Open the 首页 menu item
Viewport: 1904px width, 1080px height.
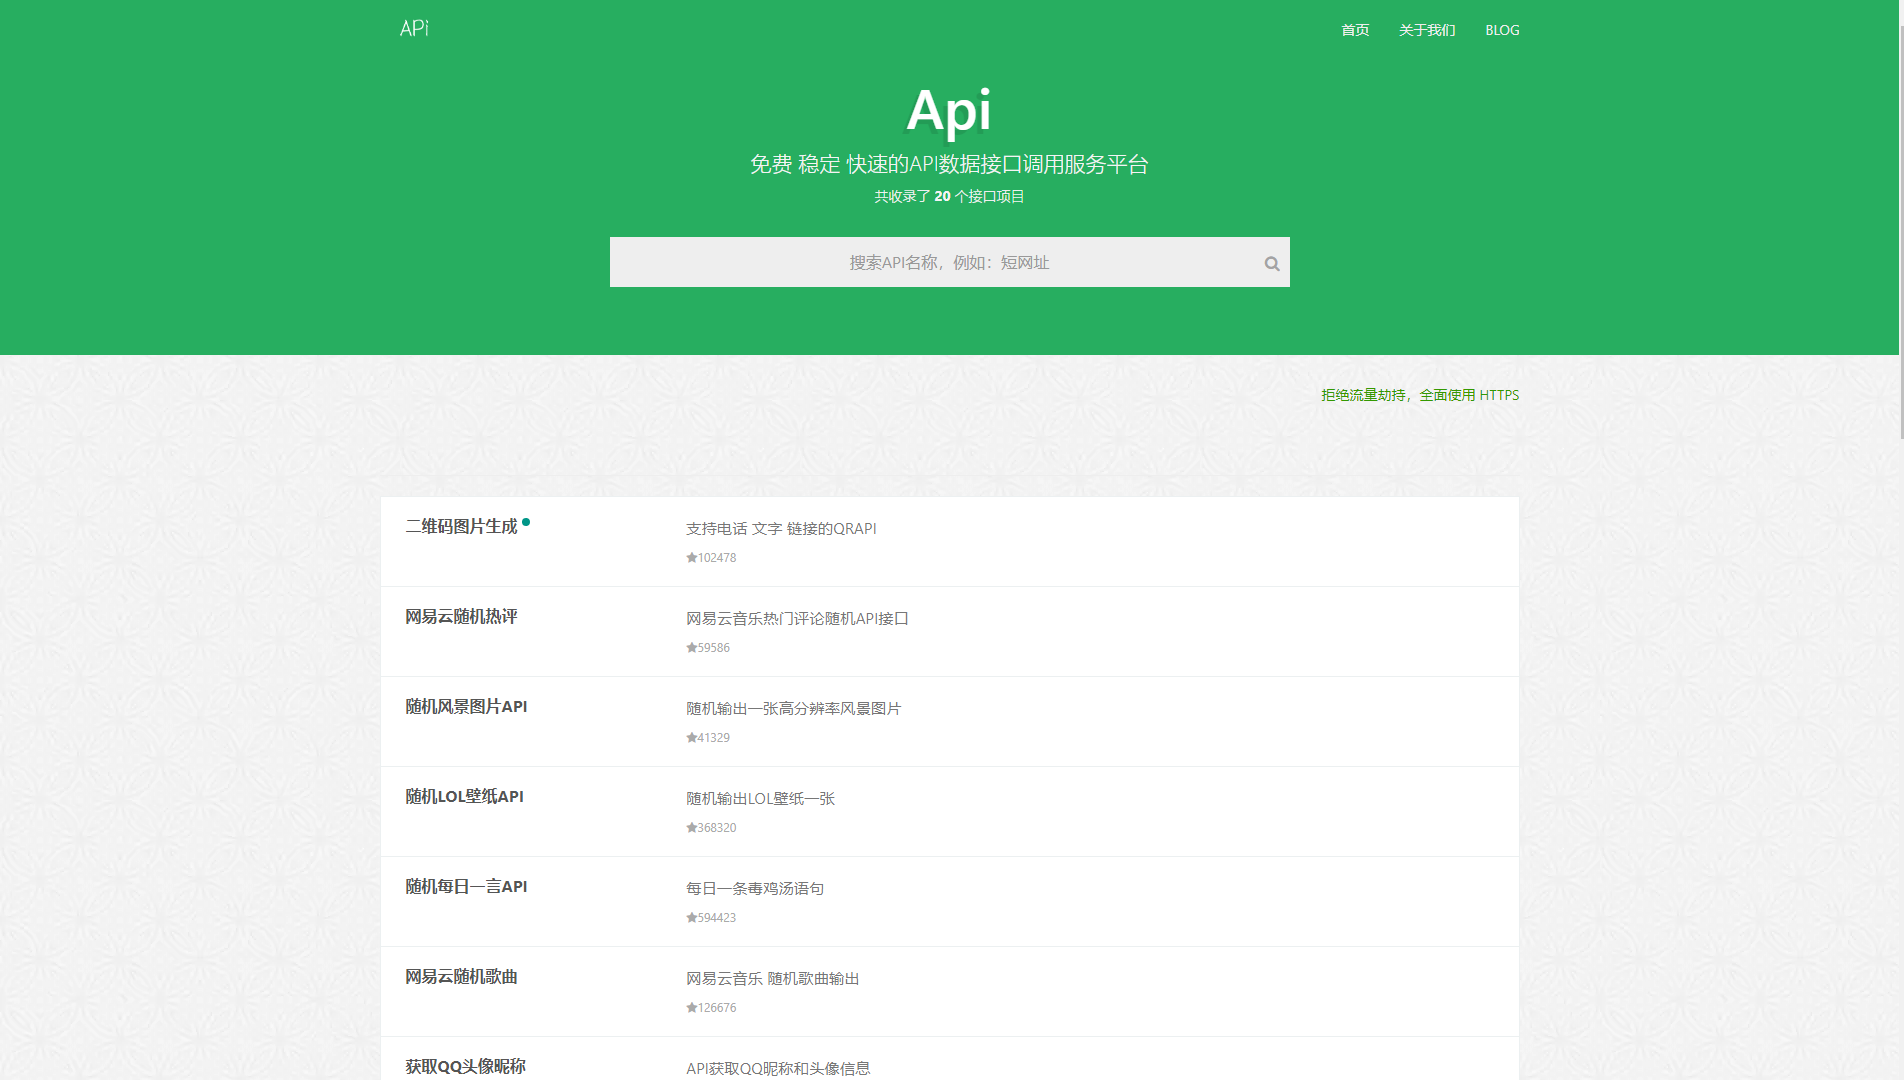[x=1354, y=30]
